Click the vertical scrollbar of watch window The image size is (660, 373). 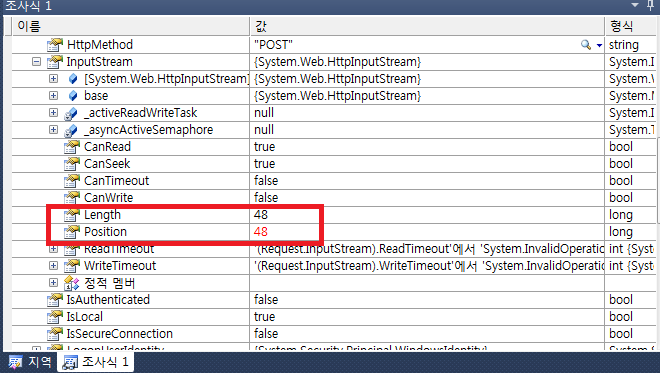pyautogui.click(x=658, y=181)
